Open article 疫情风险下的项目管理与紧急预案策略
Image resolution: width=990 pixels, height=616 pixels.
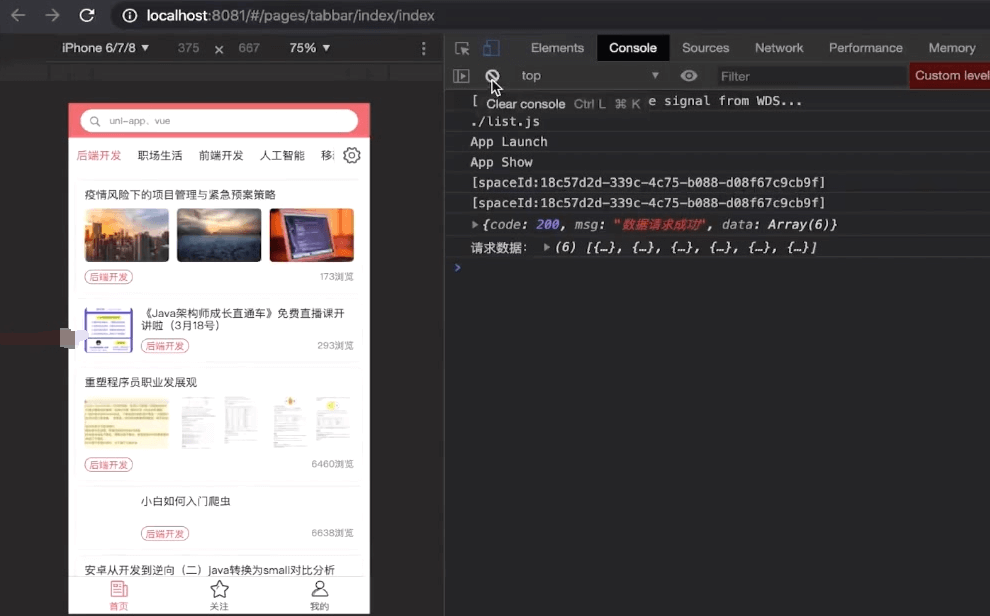click(x=180, y=194)
